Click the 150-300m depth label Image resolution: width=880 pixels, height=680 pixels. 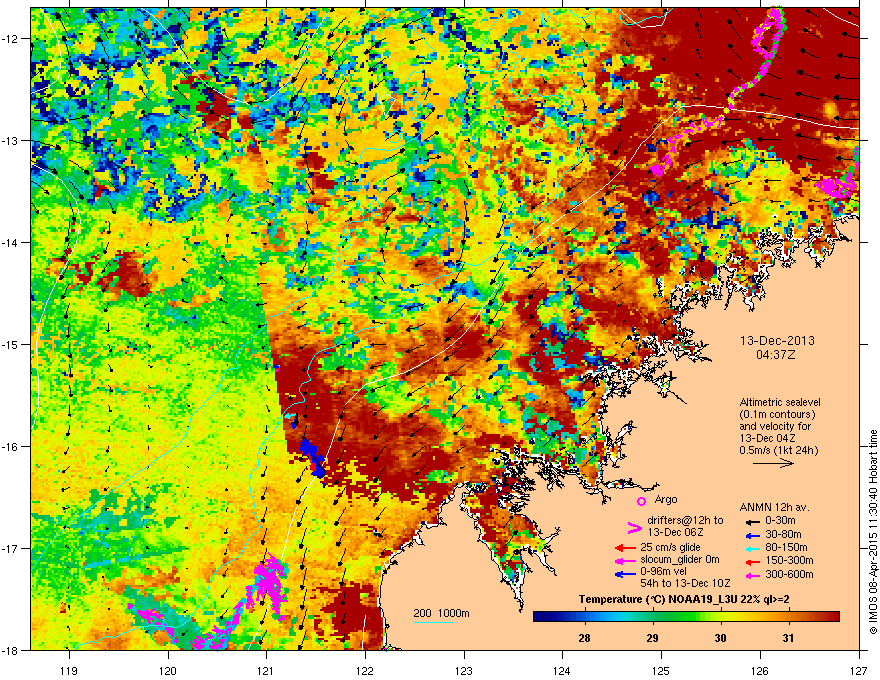[x=789, y=560]
